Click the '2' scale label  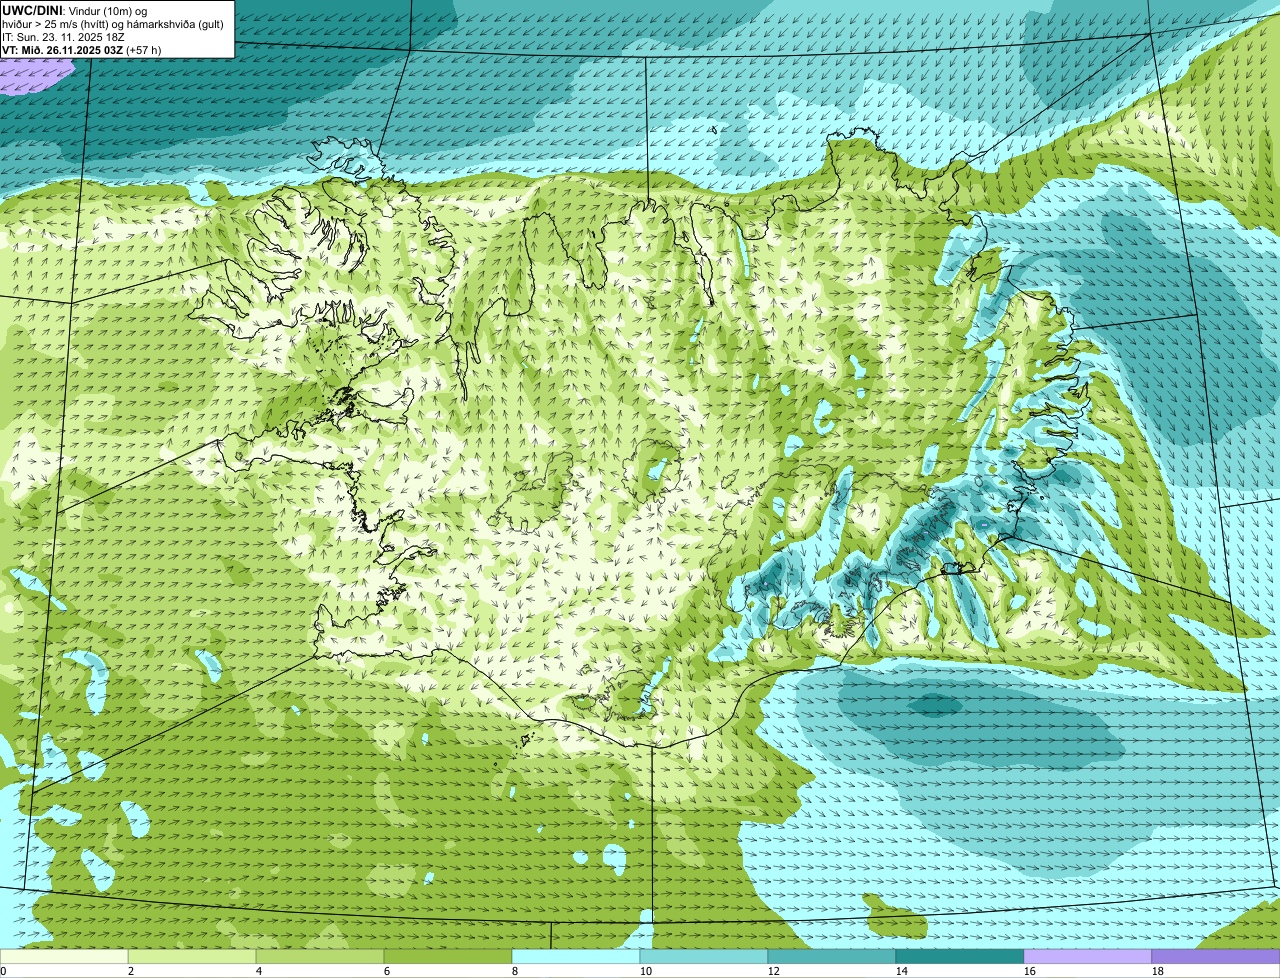[131, 971]
